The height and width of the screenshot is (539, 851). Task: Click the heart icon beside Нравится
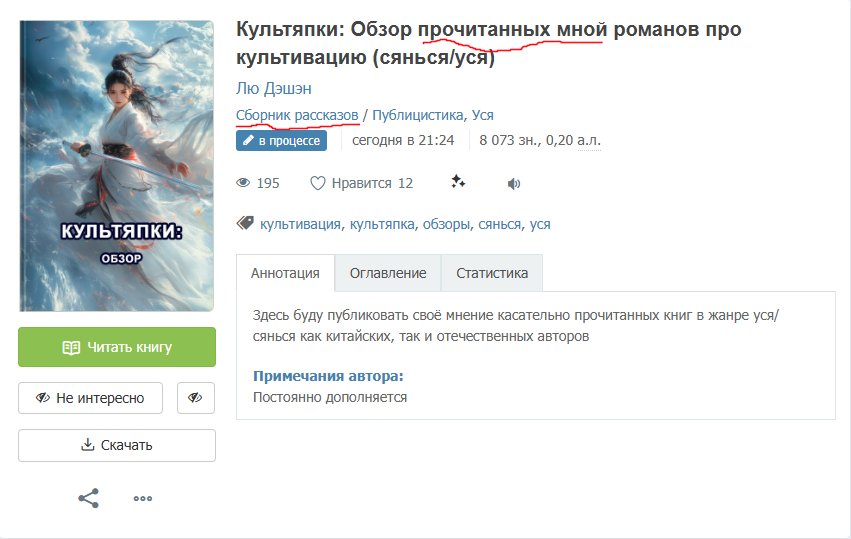click(317, 183)
